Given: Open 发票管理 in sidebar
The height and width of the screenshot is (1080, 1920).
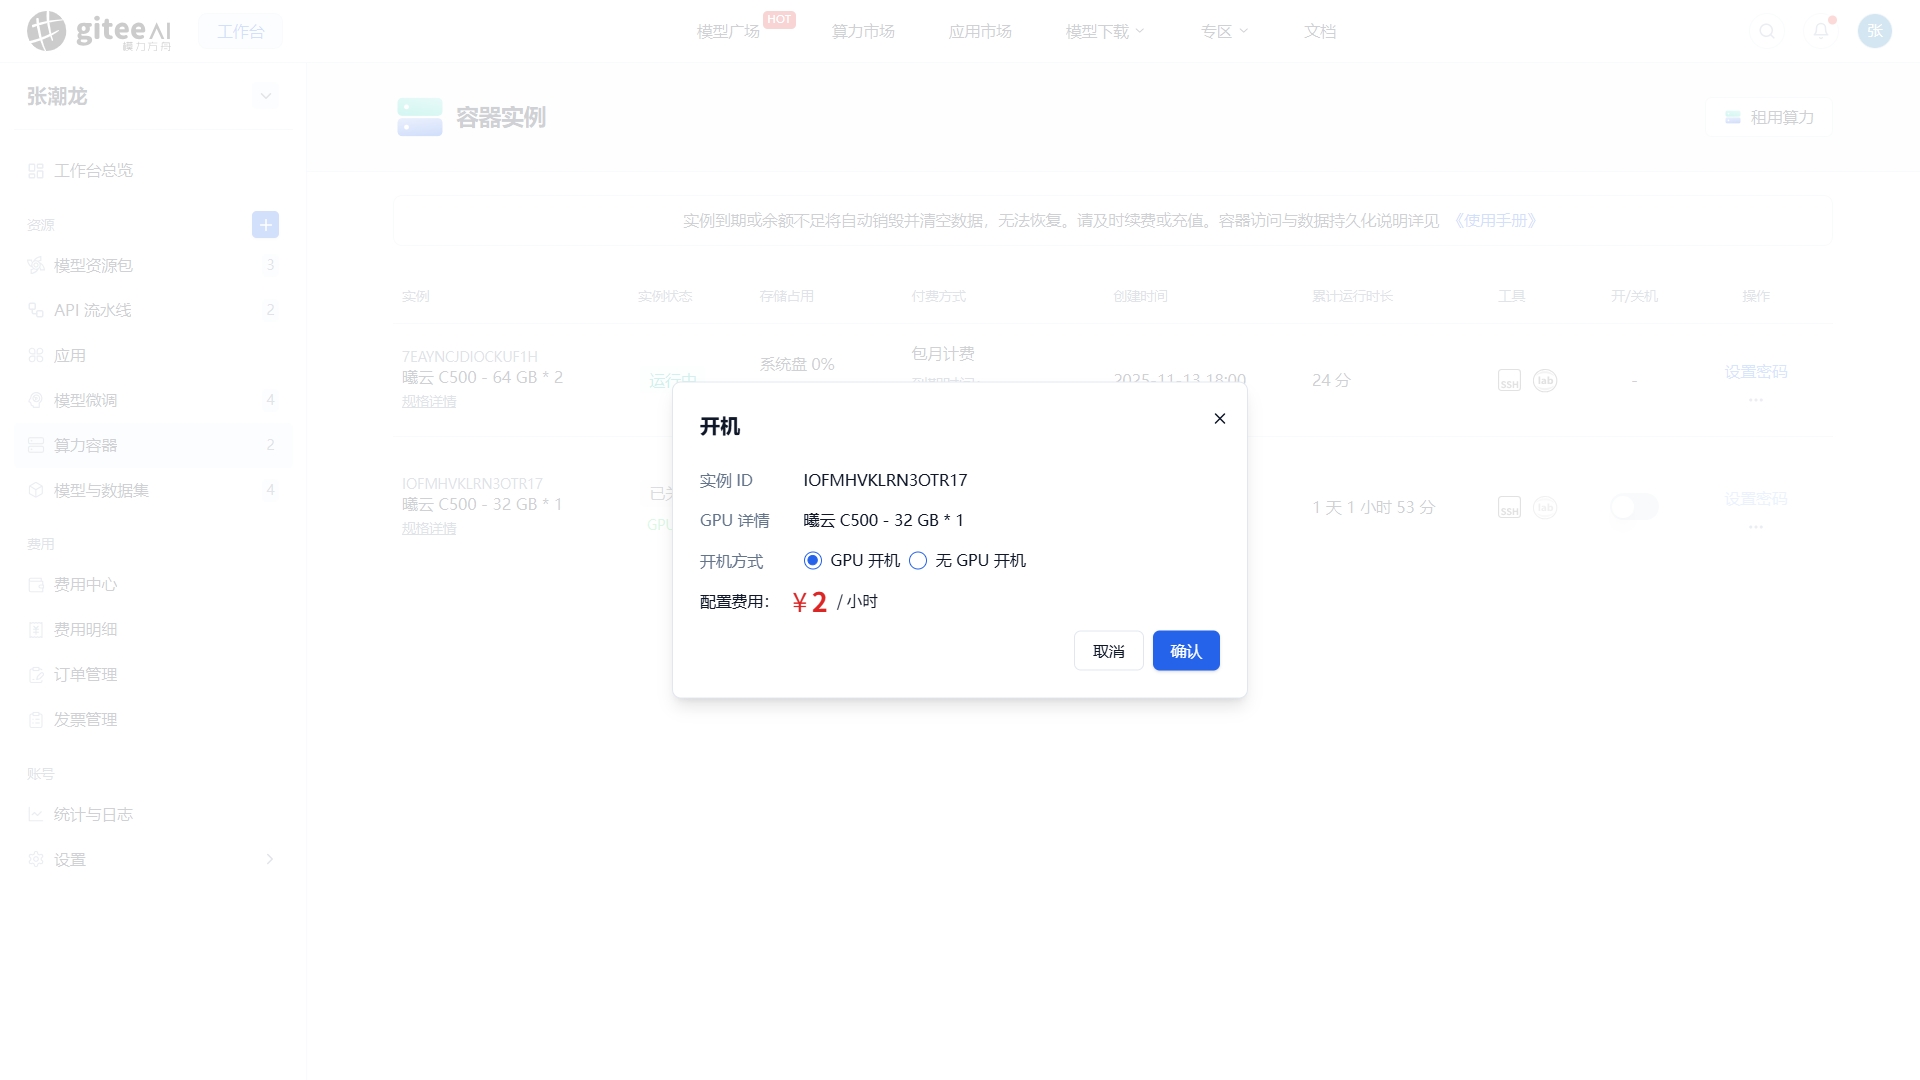Looking at the screenshot, I should [152, 720].
